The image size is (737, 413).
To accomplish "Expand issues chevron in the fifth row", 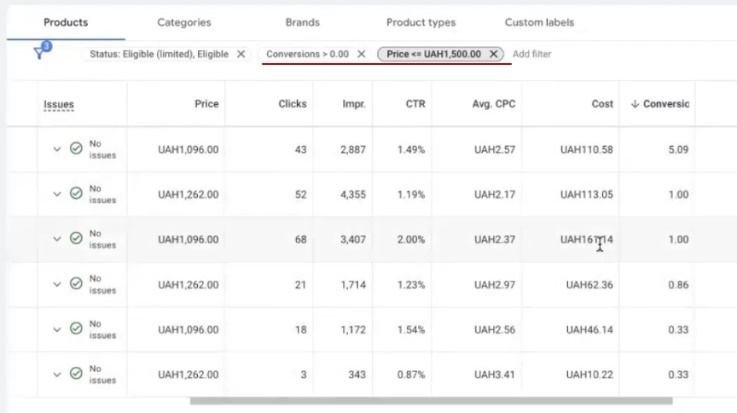I will pos(57,329).
